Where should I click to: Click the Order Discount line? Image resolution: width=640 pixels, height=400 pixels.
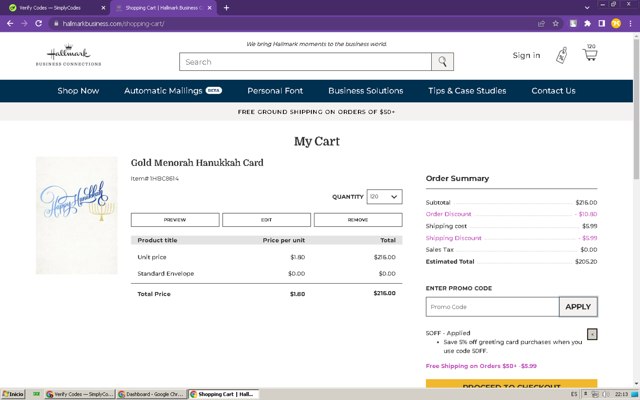511,214
